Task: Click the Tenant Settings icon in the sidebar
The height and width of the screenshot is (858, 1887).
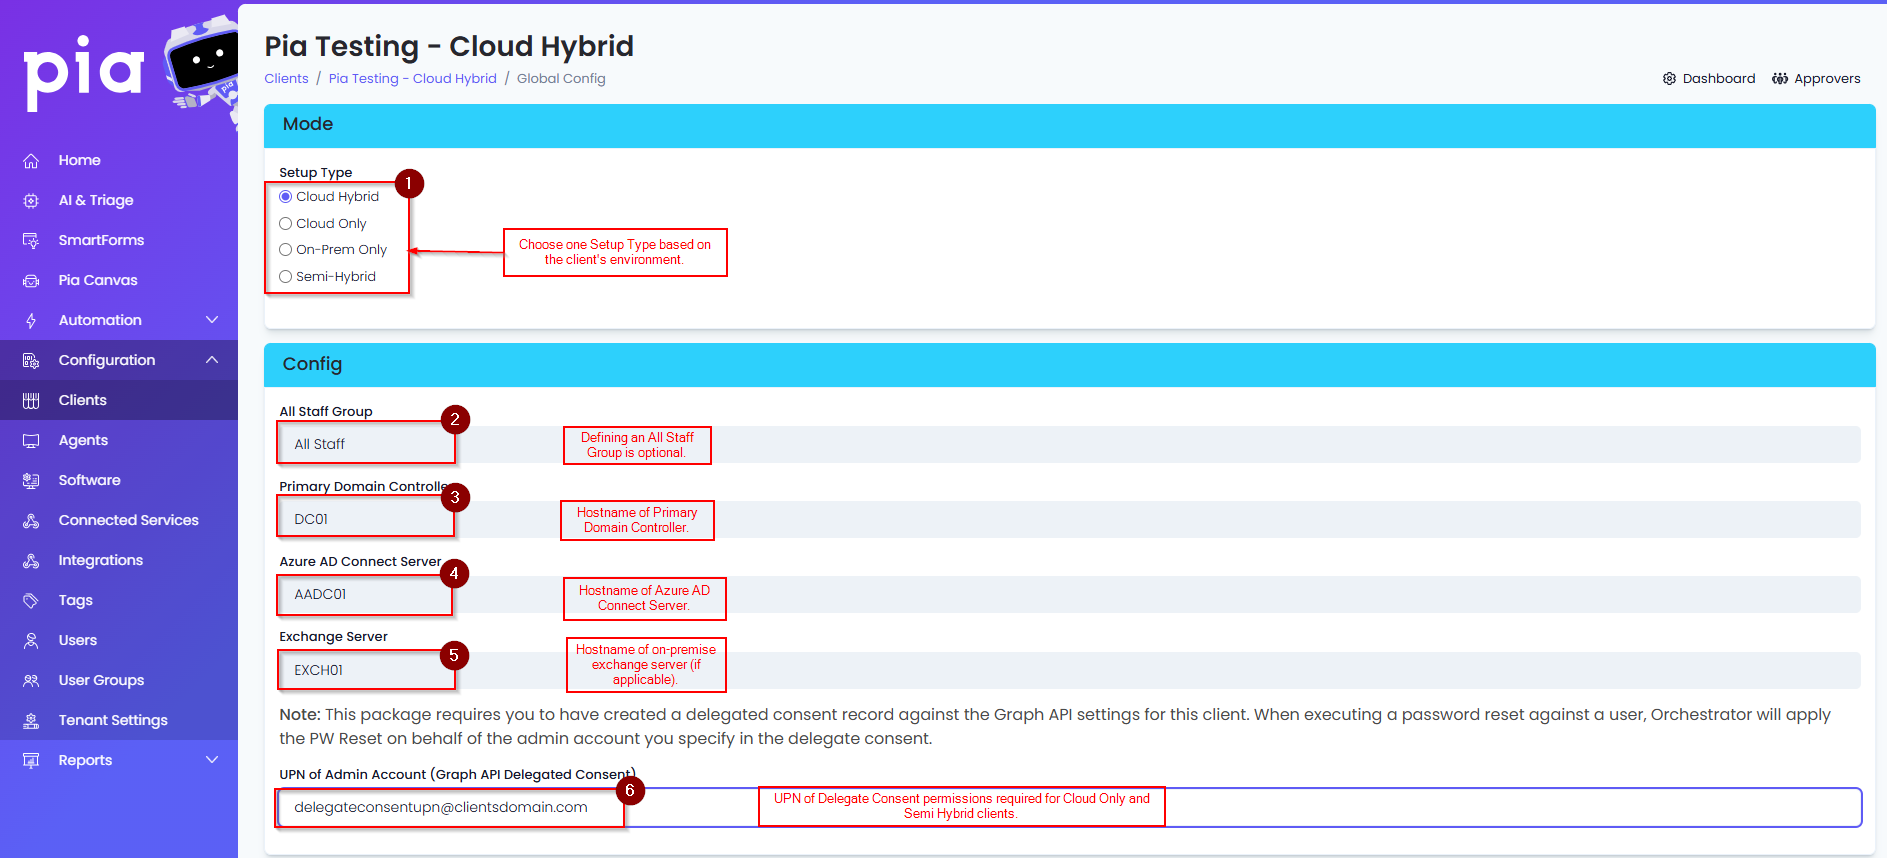Action: click(31, 720)
